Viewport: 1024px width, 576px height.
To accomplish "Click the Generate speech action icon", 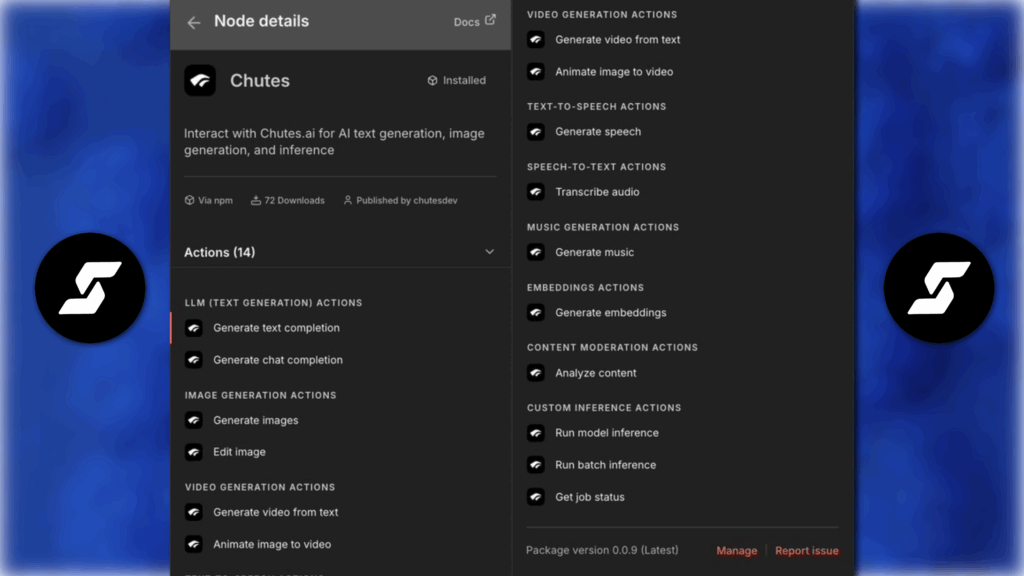I will point(536,132).
